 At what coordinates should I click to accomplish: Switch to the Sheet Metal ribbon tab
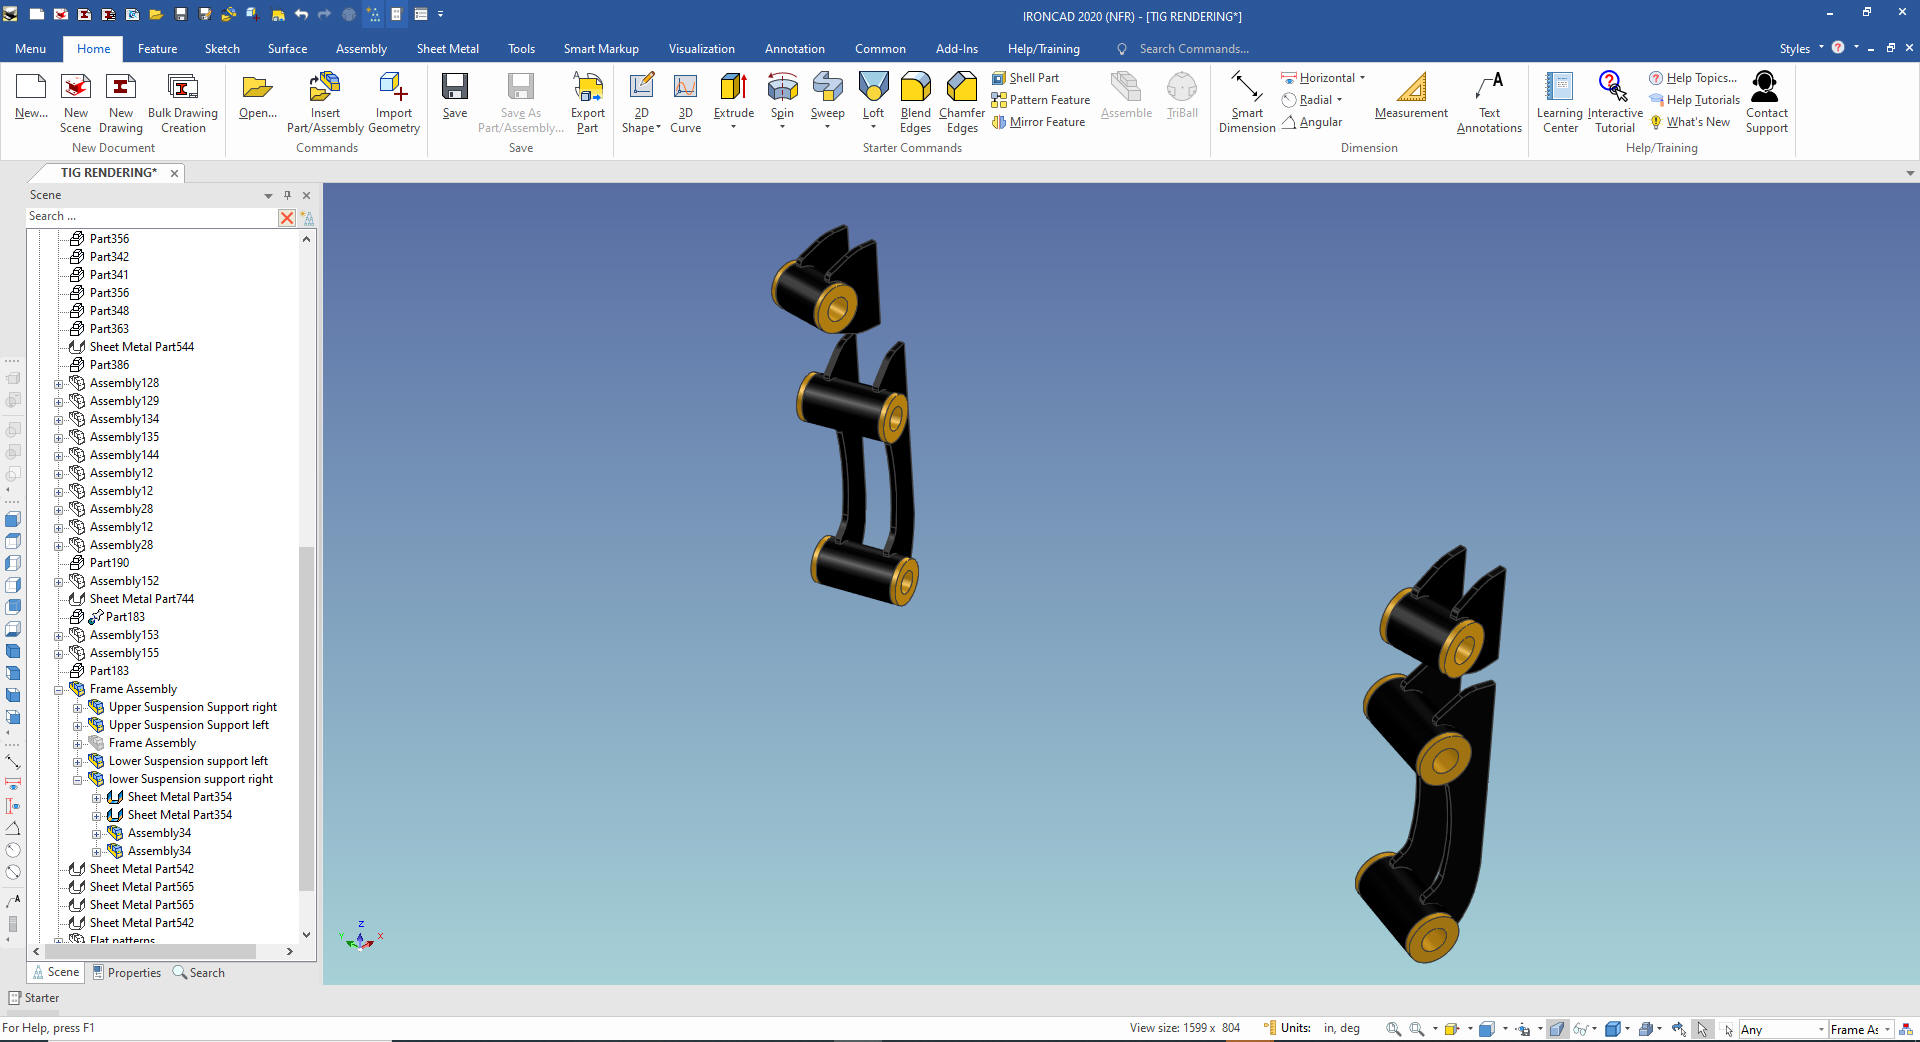tap(447, 49)
